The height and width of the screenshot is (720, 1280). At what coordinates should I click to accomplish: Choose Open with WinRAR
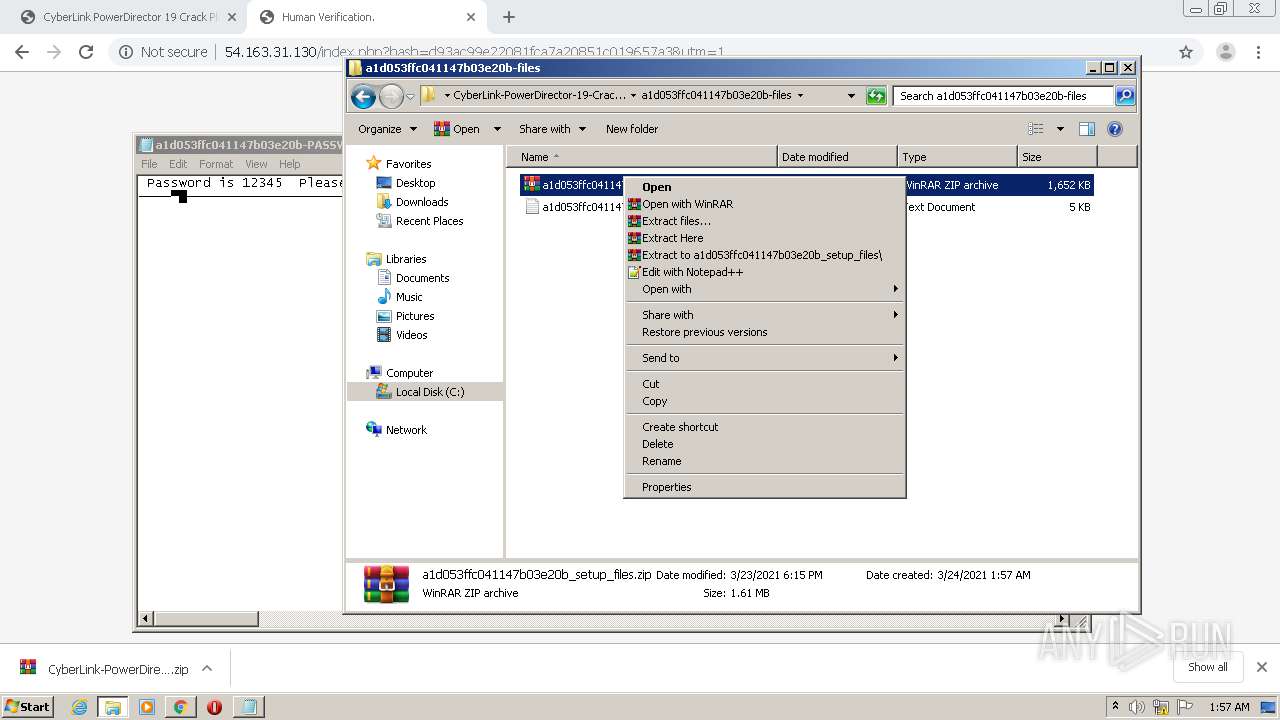coord(764,204)
